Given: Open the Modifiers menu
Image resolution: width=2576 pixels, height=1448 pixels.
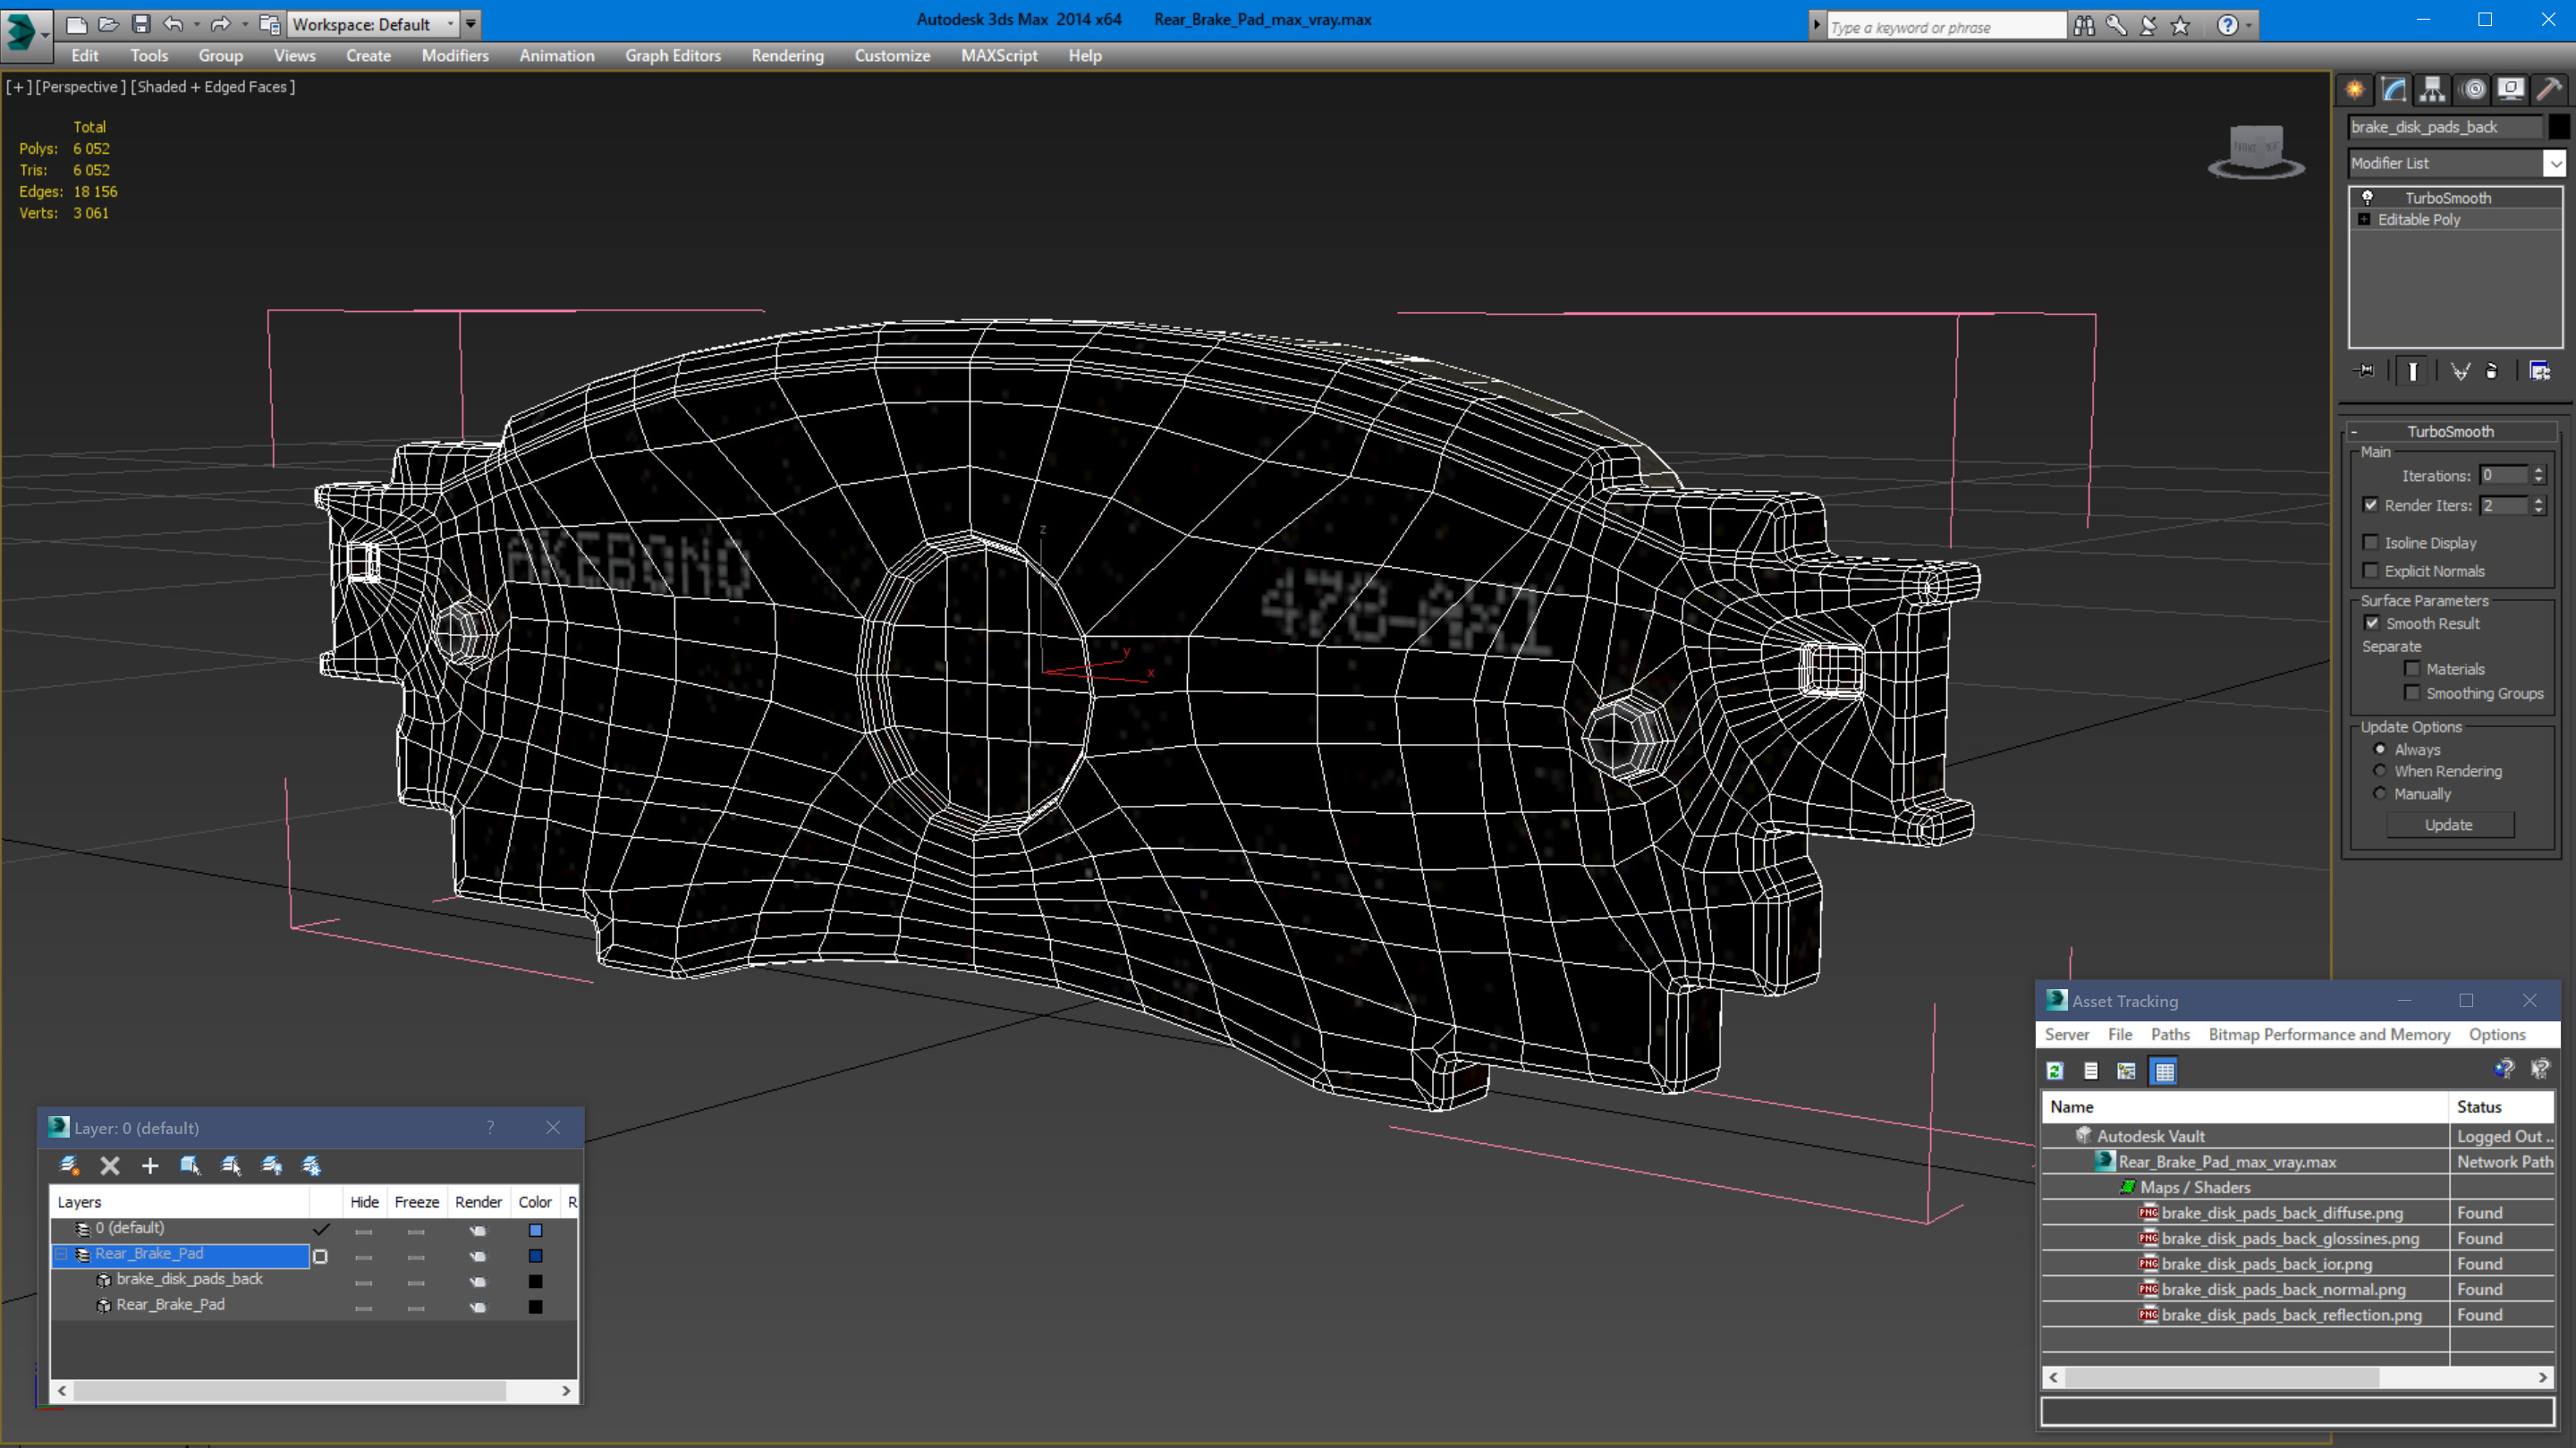Looking at the screenshot, I should coord(455,56).
